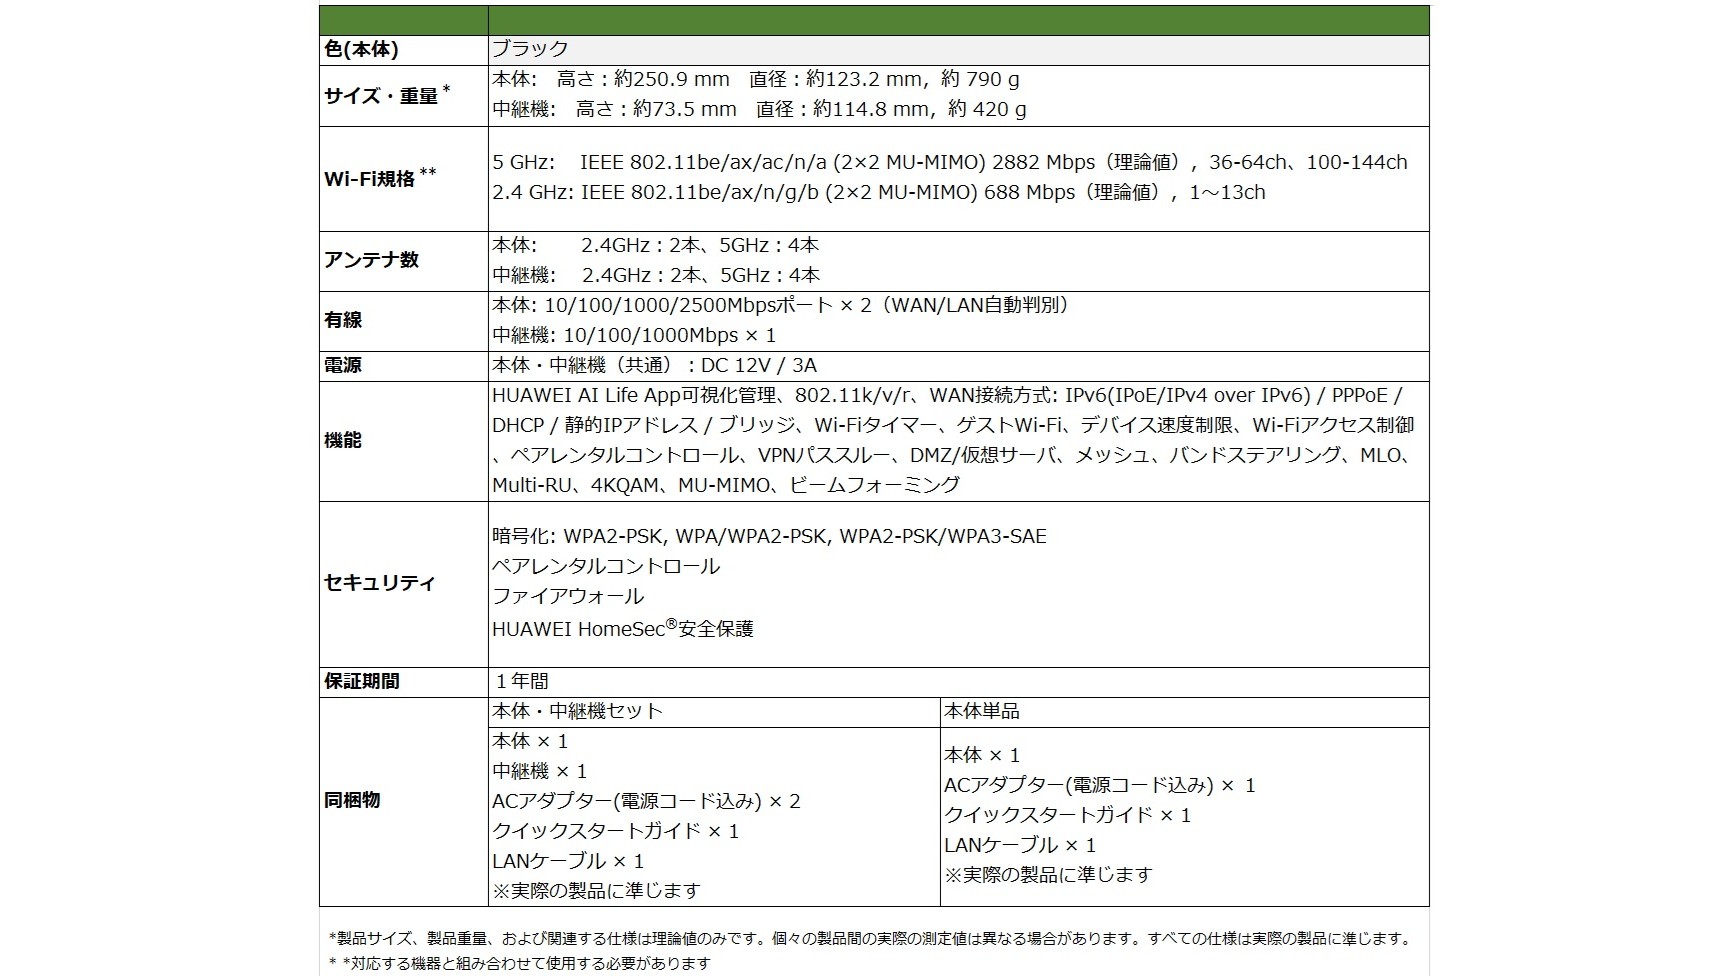Click the セキュリティ row header
The height and width of the screenshot is (976, 1735).
coord(380,583)
